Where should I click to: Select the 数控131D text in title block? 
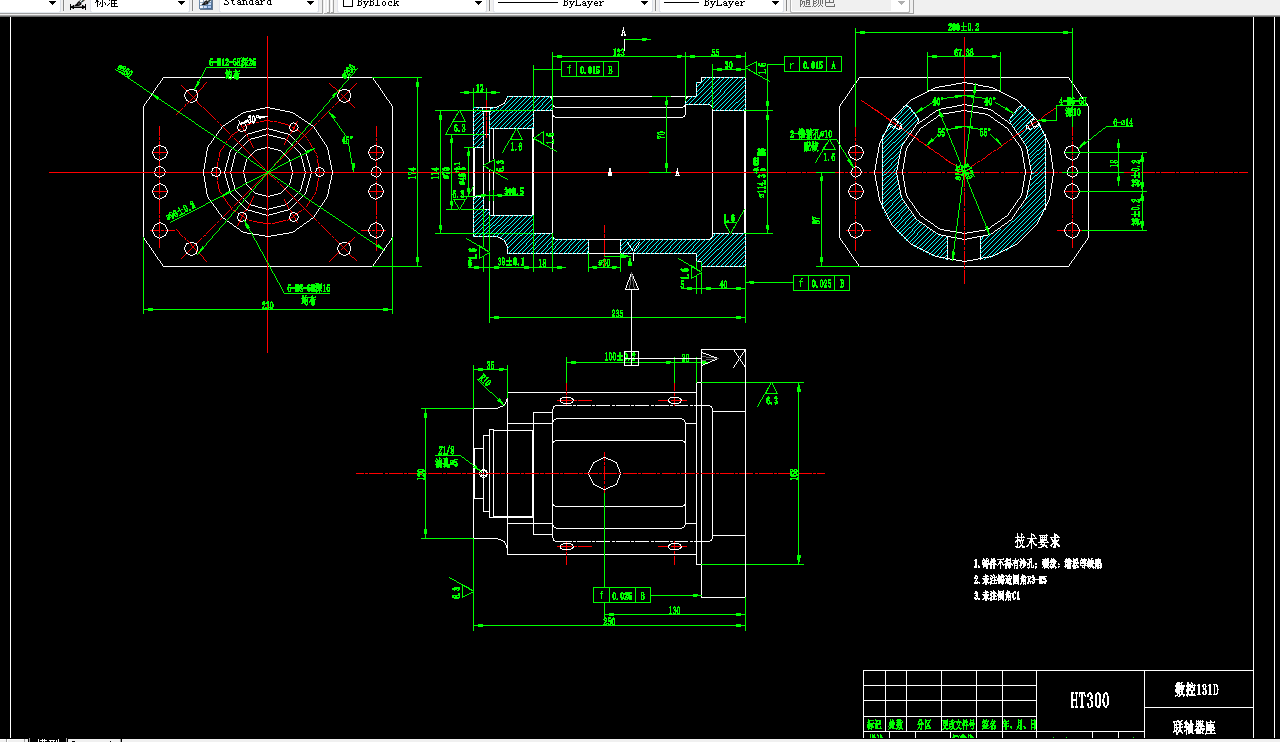(1197, 690)
